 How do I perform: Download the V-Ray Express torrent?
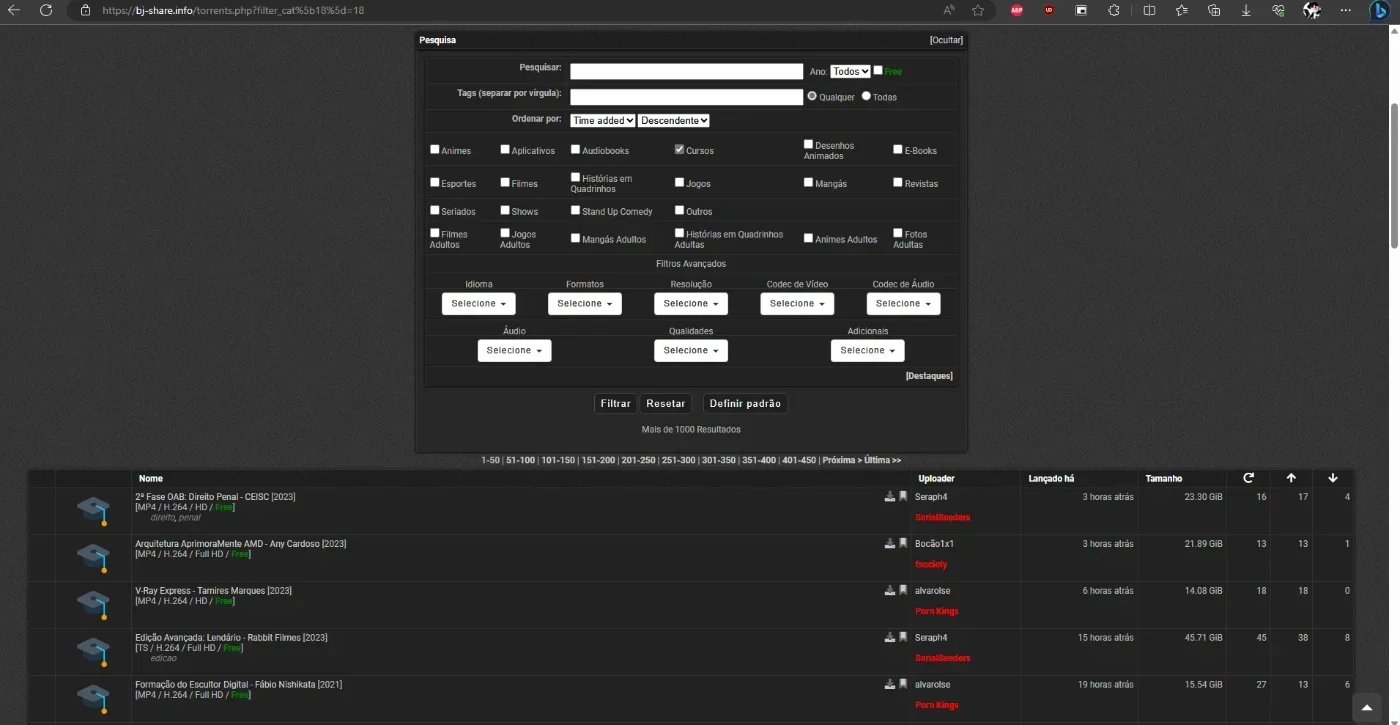(x=890, y=590)
